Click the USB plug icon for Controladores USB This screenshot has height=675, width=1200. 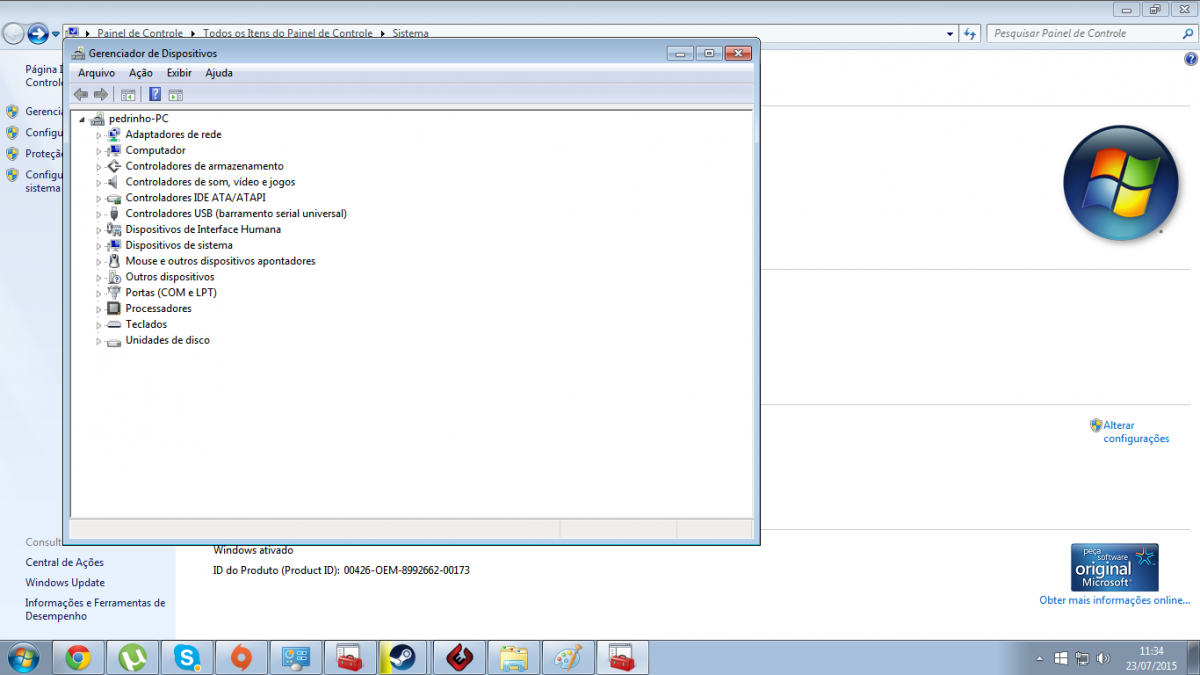pyautogui.click(x=114, y=213)
